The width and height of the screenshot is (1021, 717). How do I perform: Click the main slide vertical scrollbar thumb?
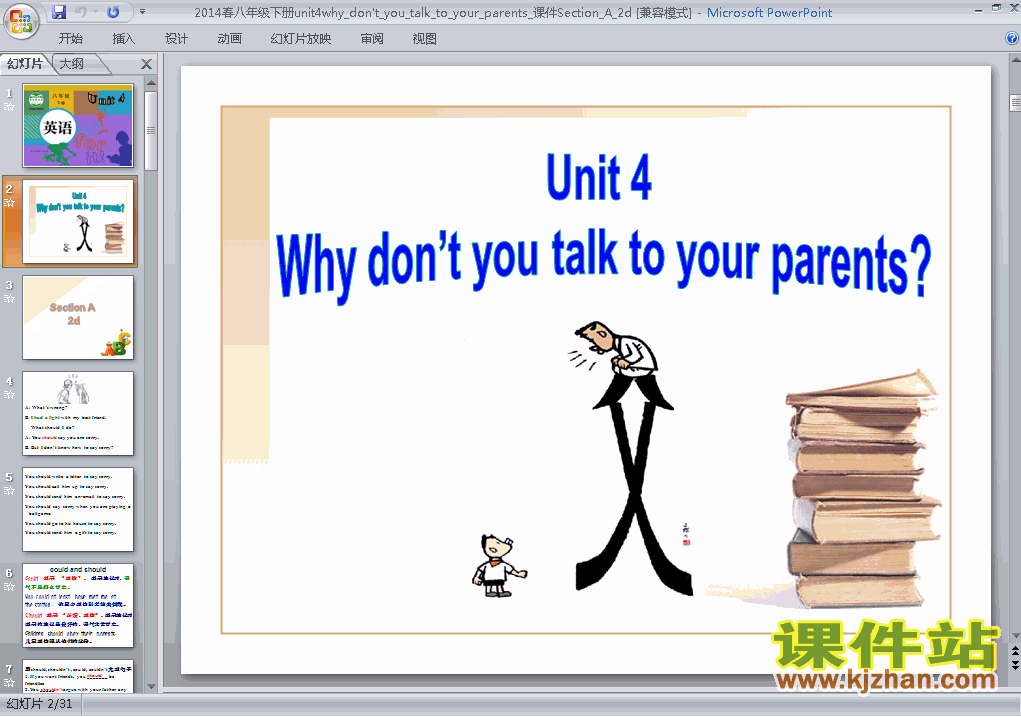(1014, 103)
